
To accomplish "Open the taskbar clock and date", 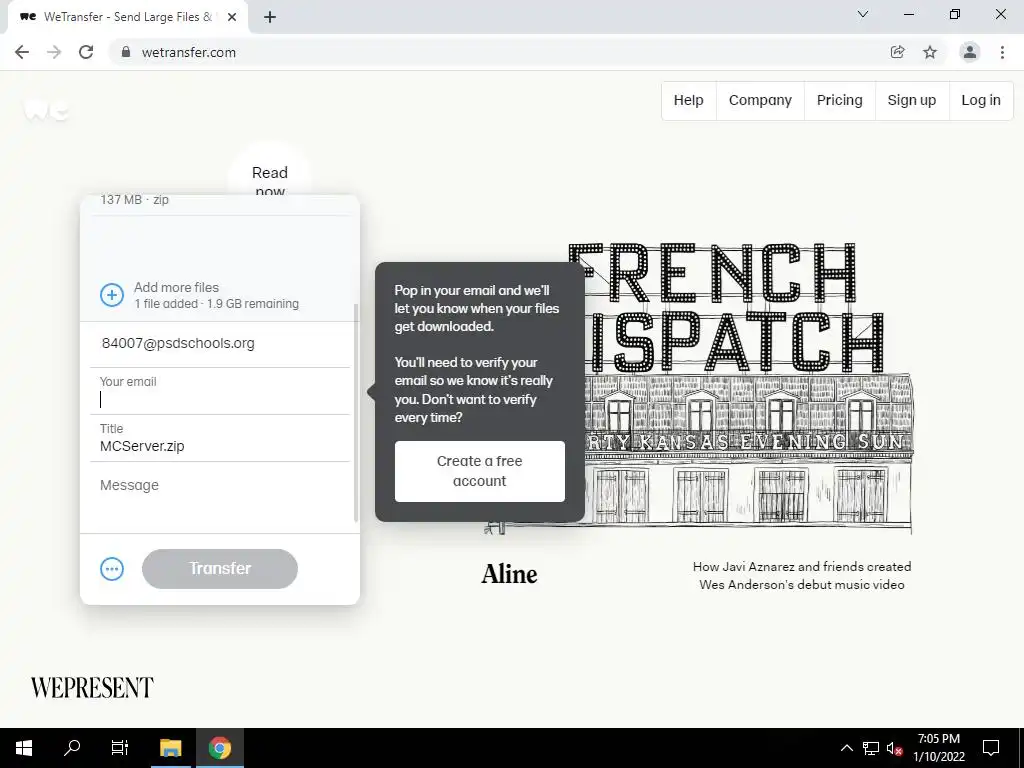I will [938, 748].
